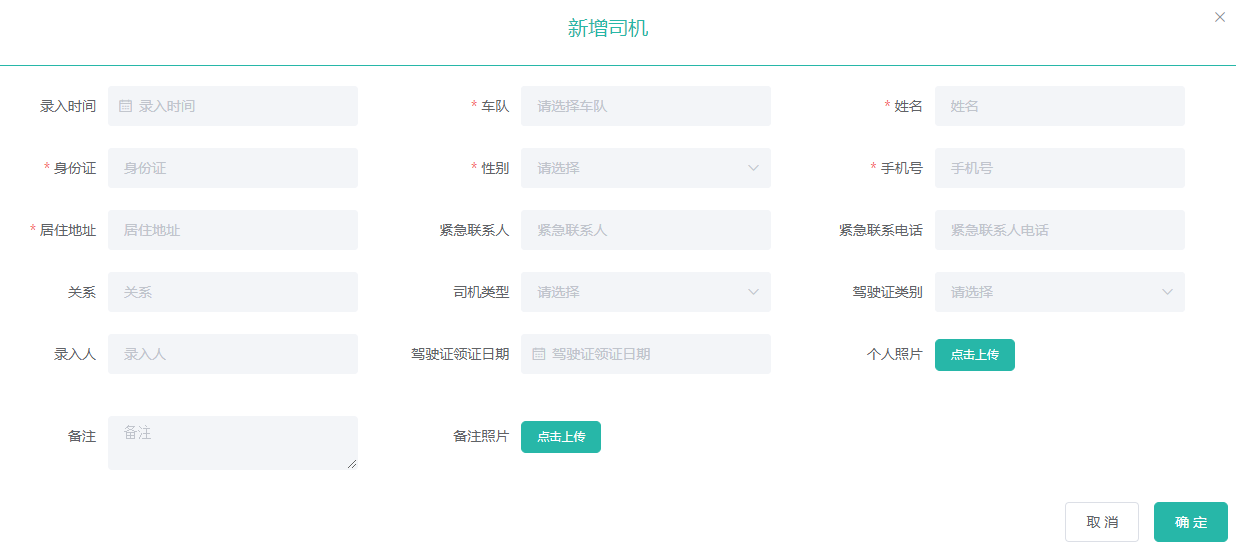Click 点击上传 button for 个人照片
Viewport: 1236px width, 552px height.
(974, 355)
